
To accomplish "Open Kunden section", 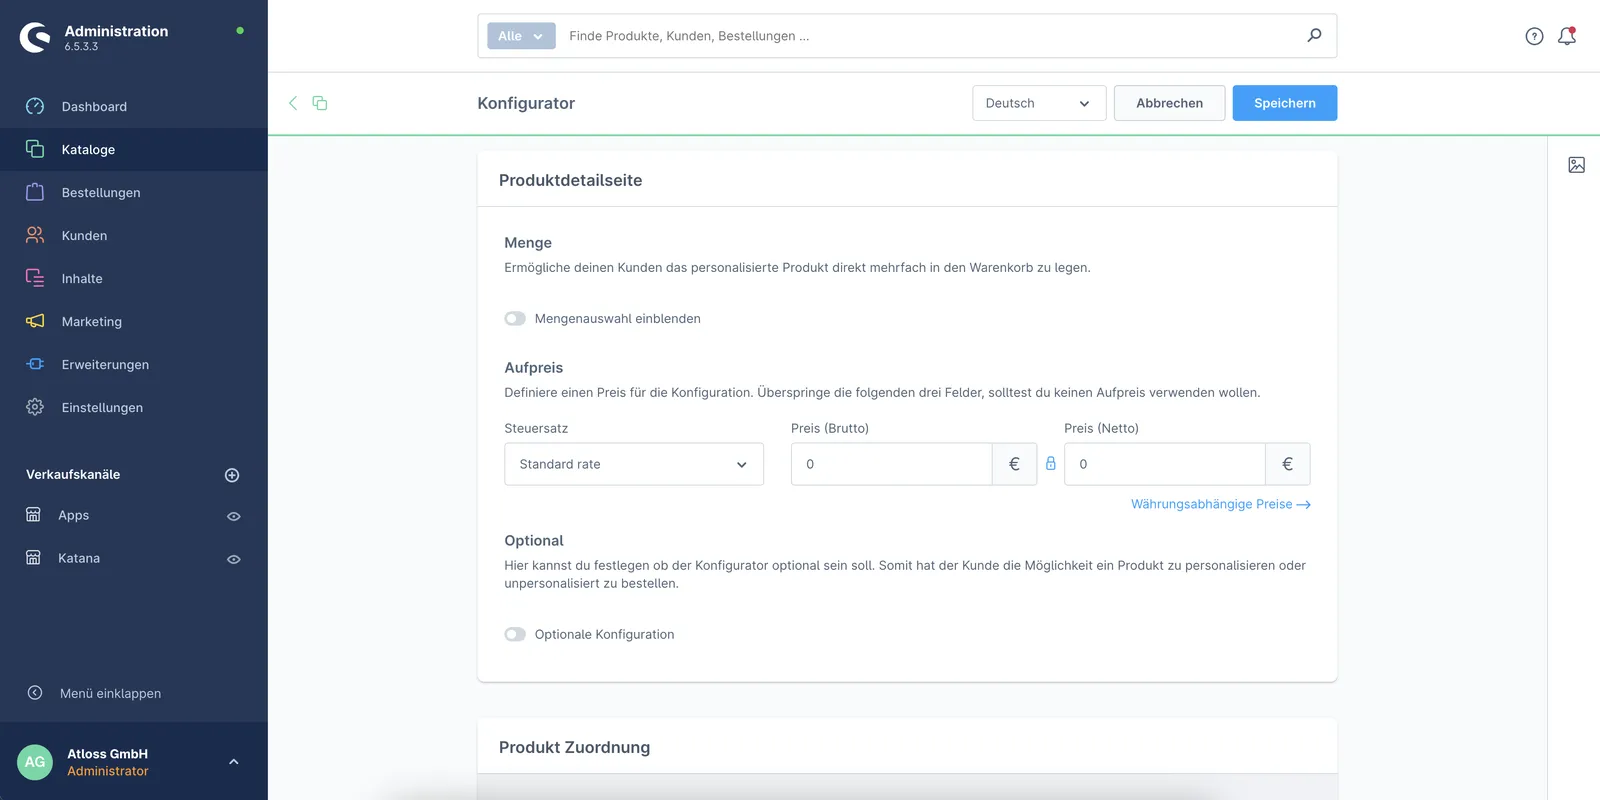I will click(x=134, y=235).
